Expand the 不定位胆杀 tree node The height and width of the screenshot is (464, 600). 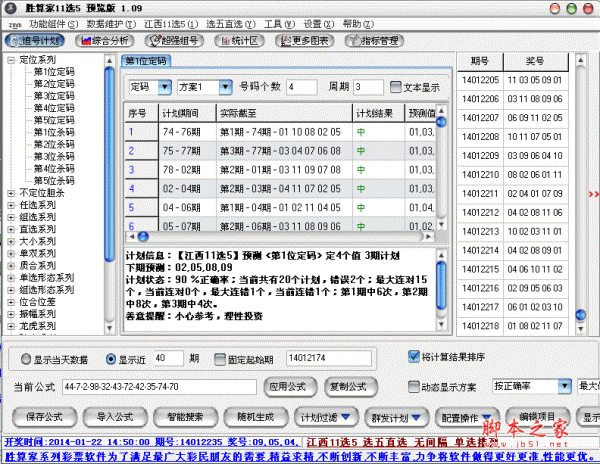coord(11,193)
